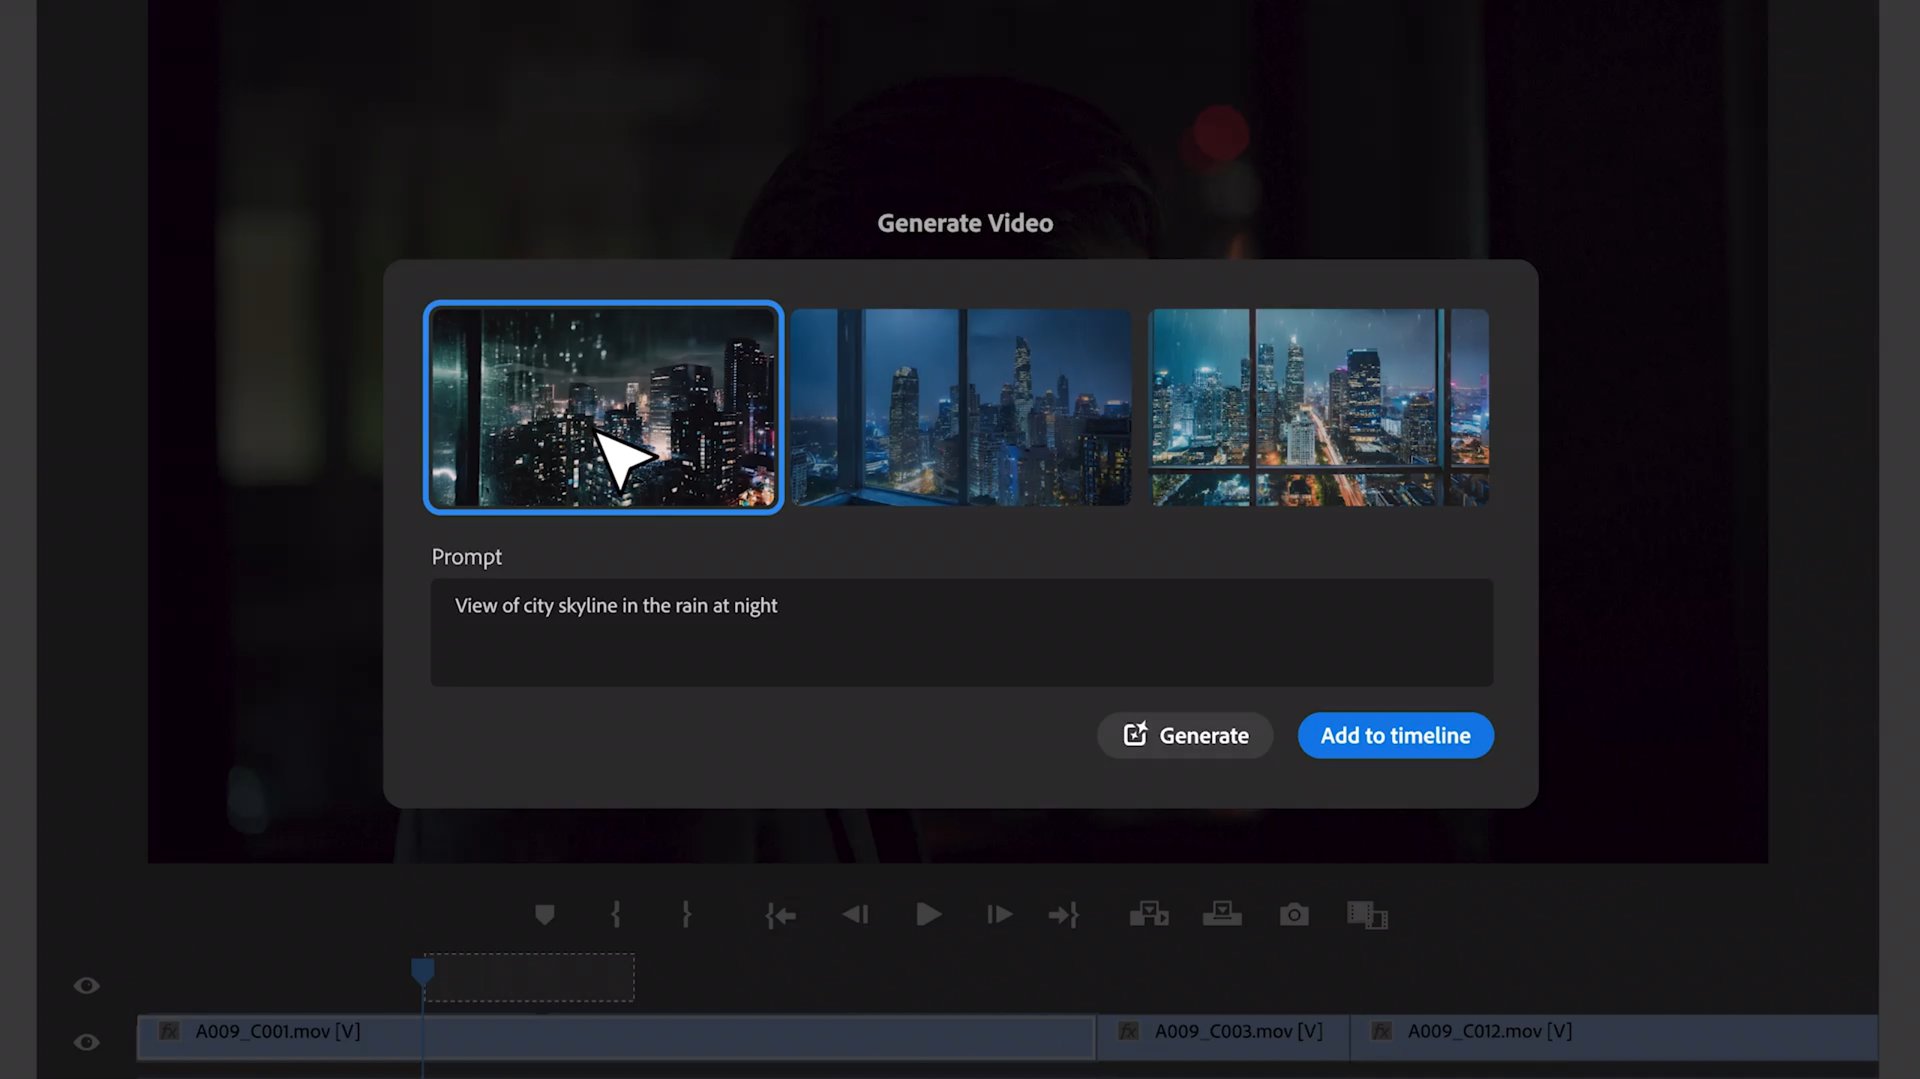The image size is (1920, 1079).
Task: Select the middle blue skyline thumbnail
Action: coord(961,407)
